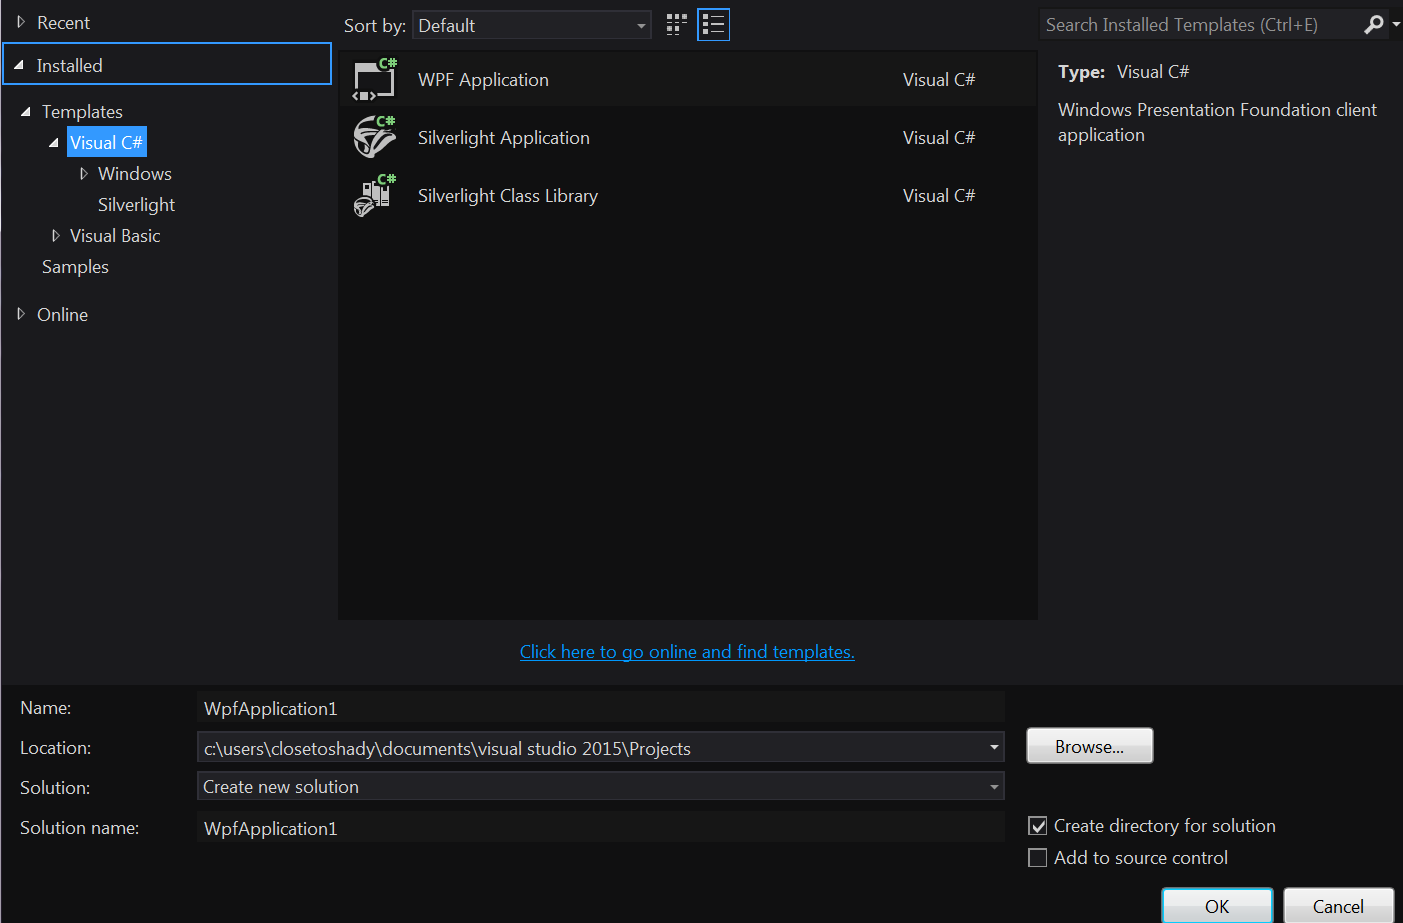The width and height of the screenshot is (1403, 923).
Task: Click the Silverlight Application template icon
Action: point(375,138)
